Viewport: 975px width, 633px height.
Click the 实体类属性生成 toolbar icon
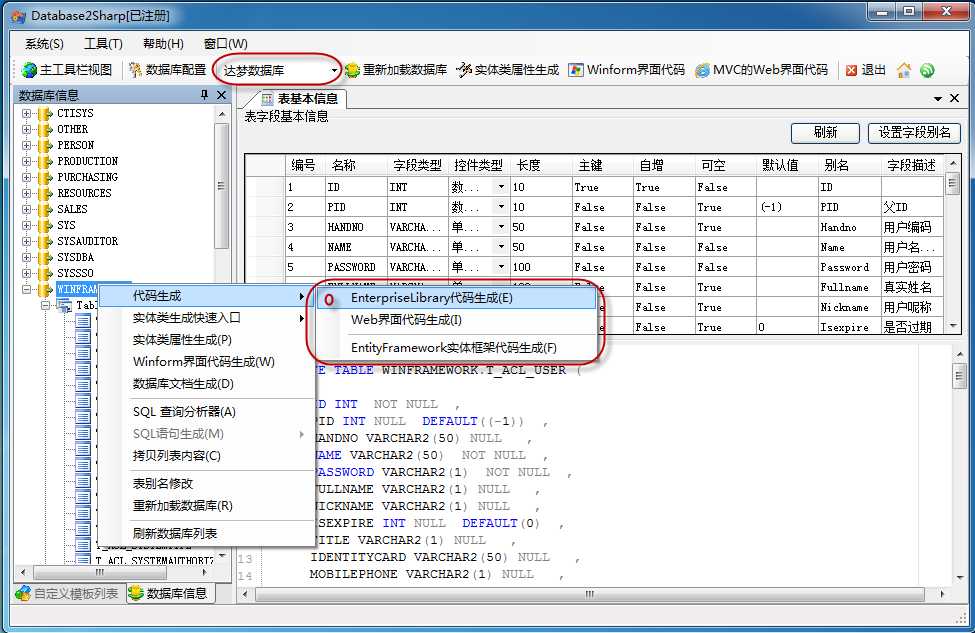click(x=464, y=70)
